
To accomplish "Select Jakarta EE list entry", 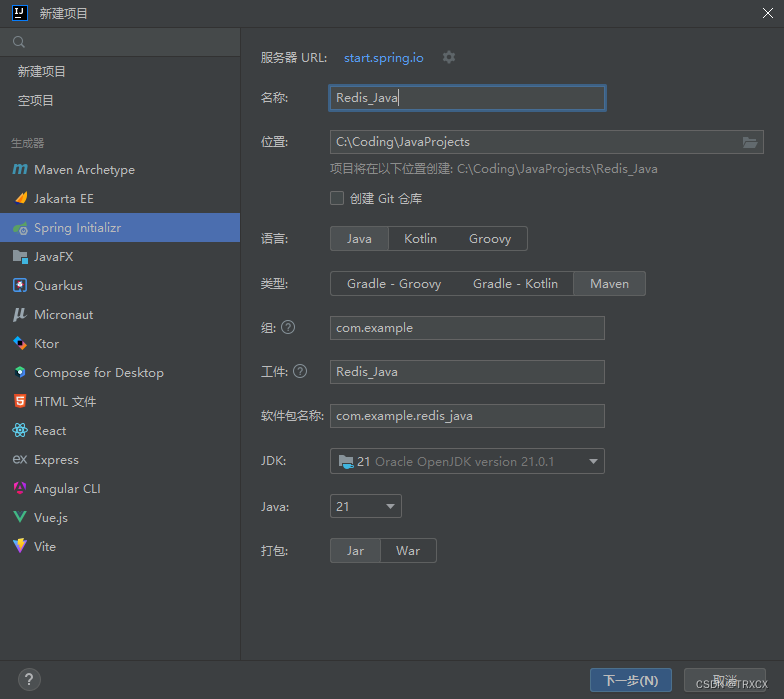I will pos(120,198).
